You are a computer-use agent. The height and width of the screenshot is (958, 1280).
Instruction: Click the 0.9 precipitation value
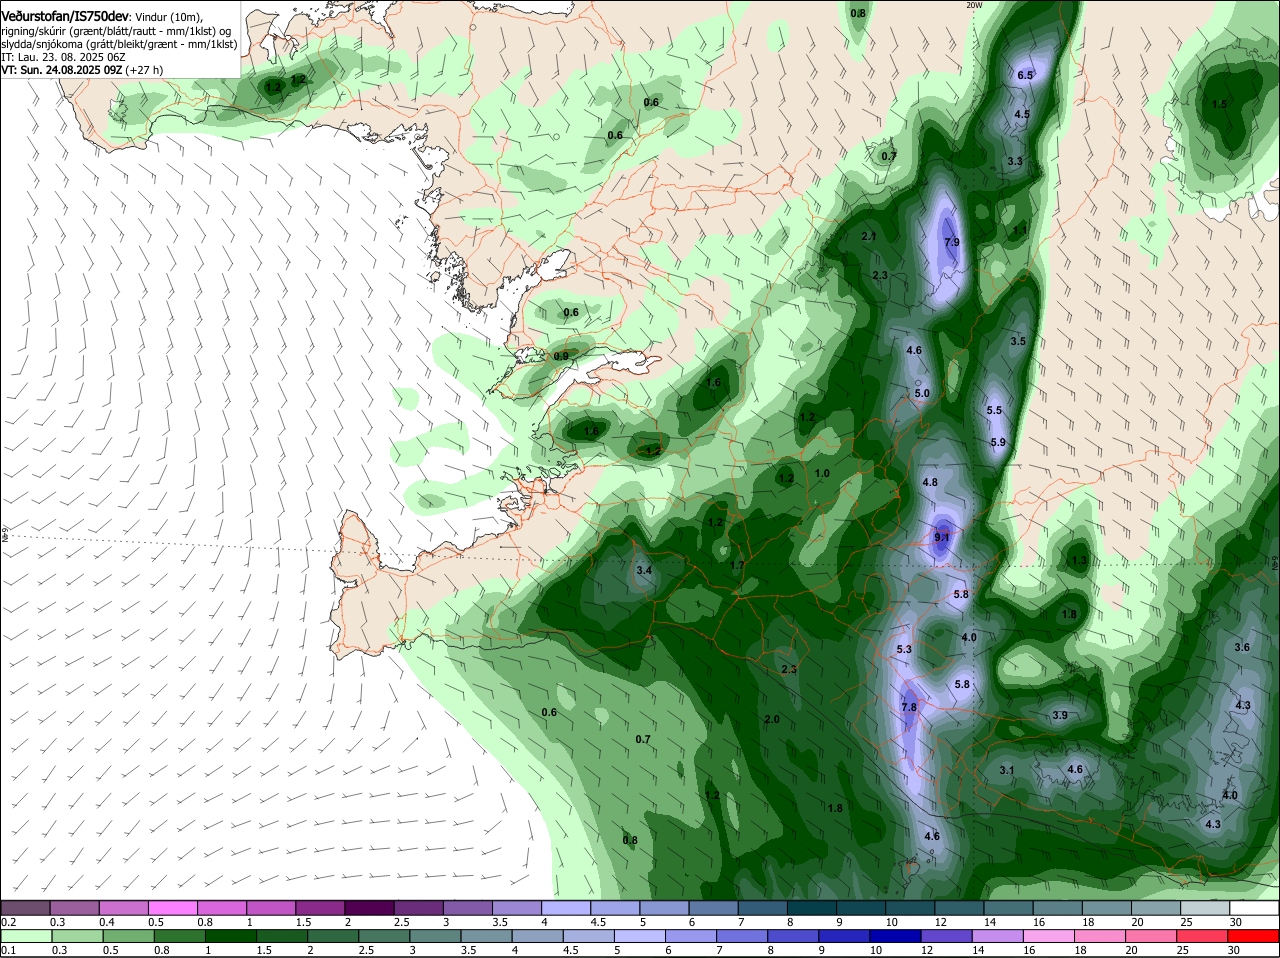click(x=561, y=356)
